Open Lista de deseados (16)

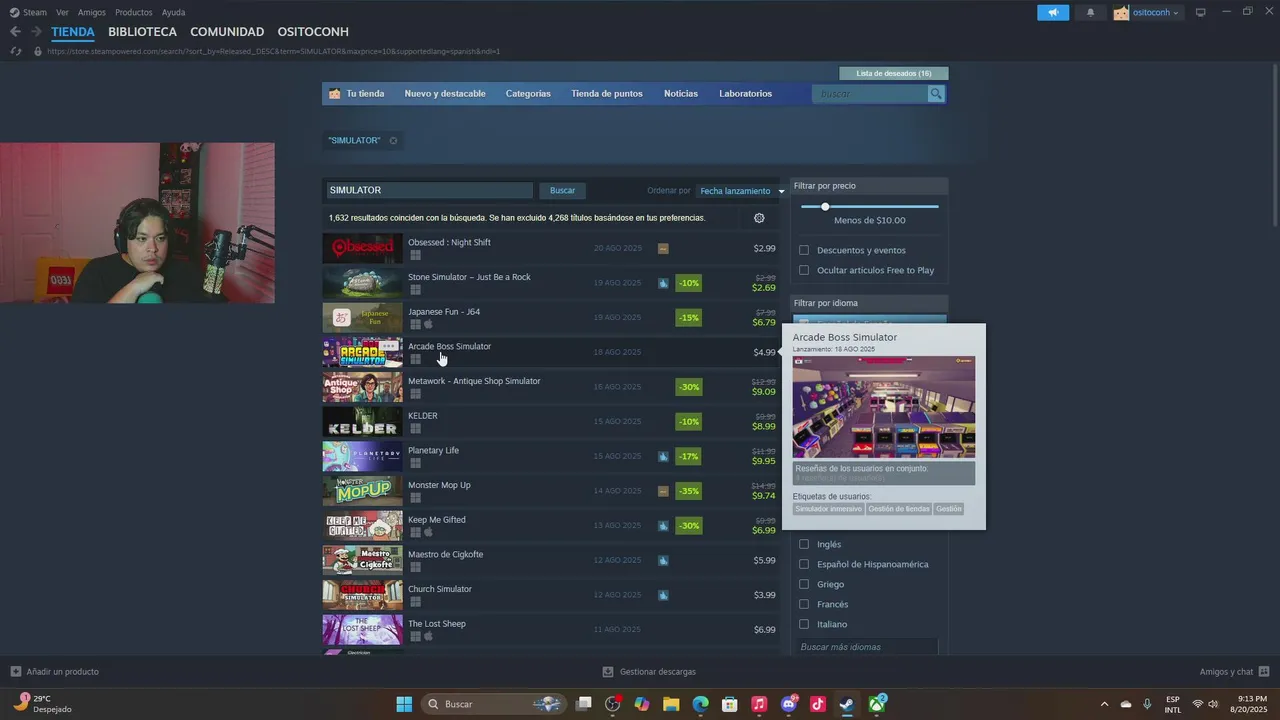pos(894,73)
